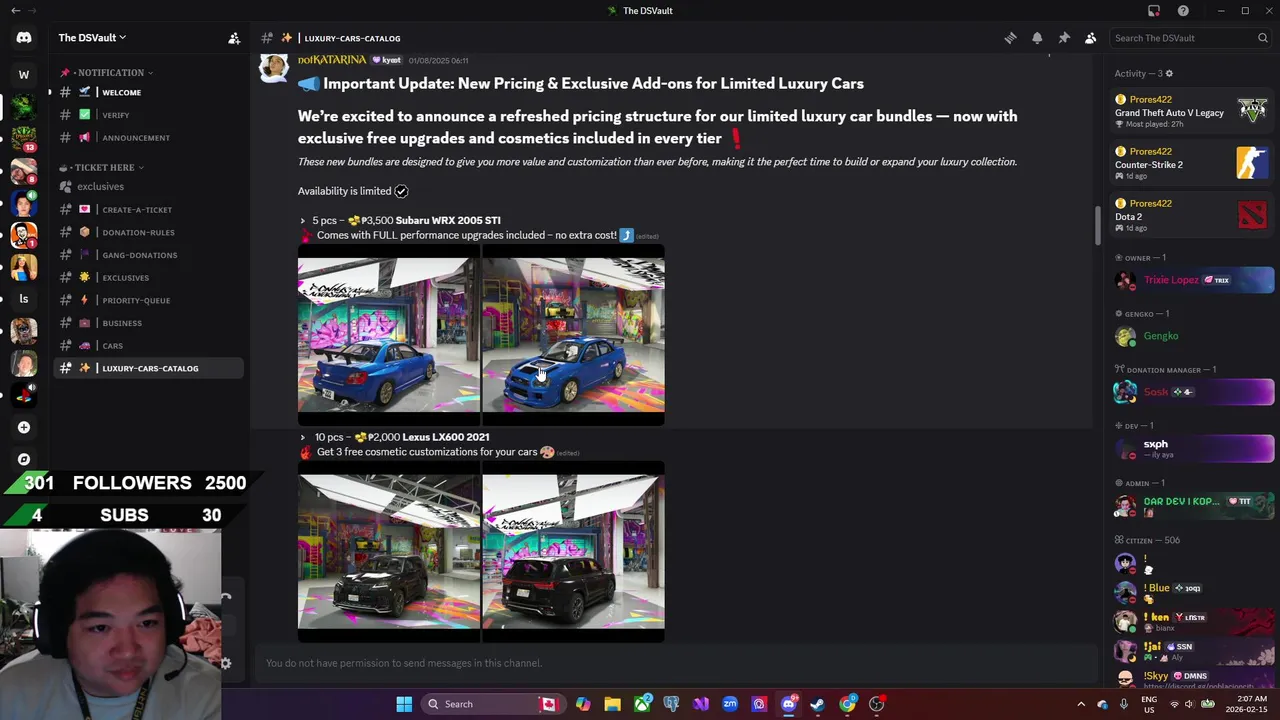The width and height of the screenshot is (1280, 720).
Task: Open Steam from the taskbar
Action: click(817, 704)
